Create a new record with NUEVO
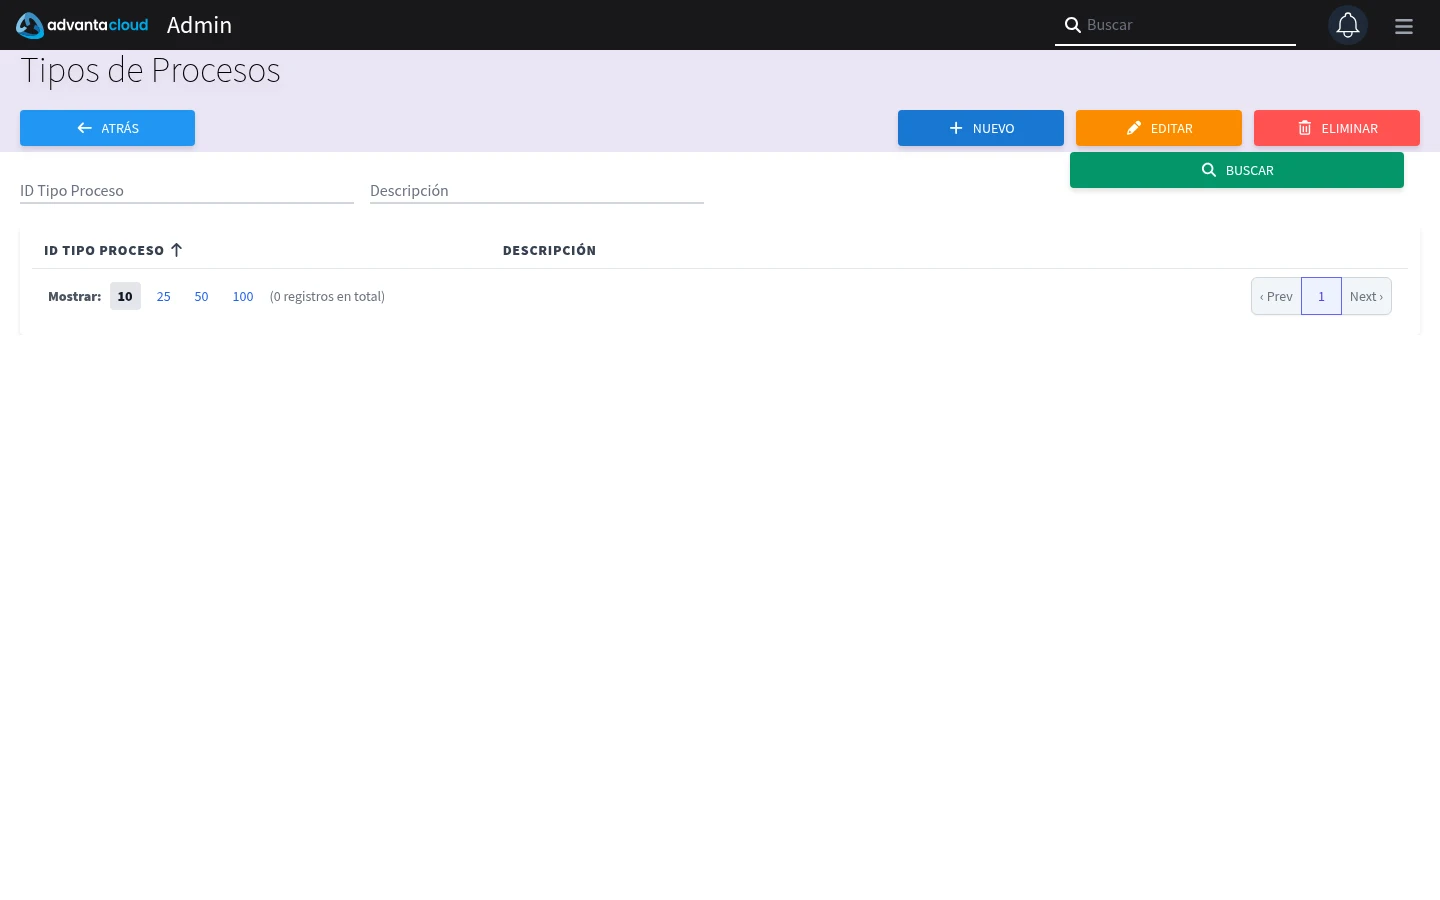The image size is (1440, 900). [x=981, y=128]
